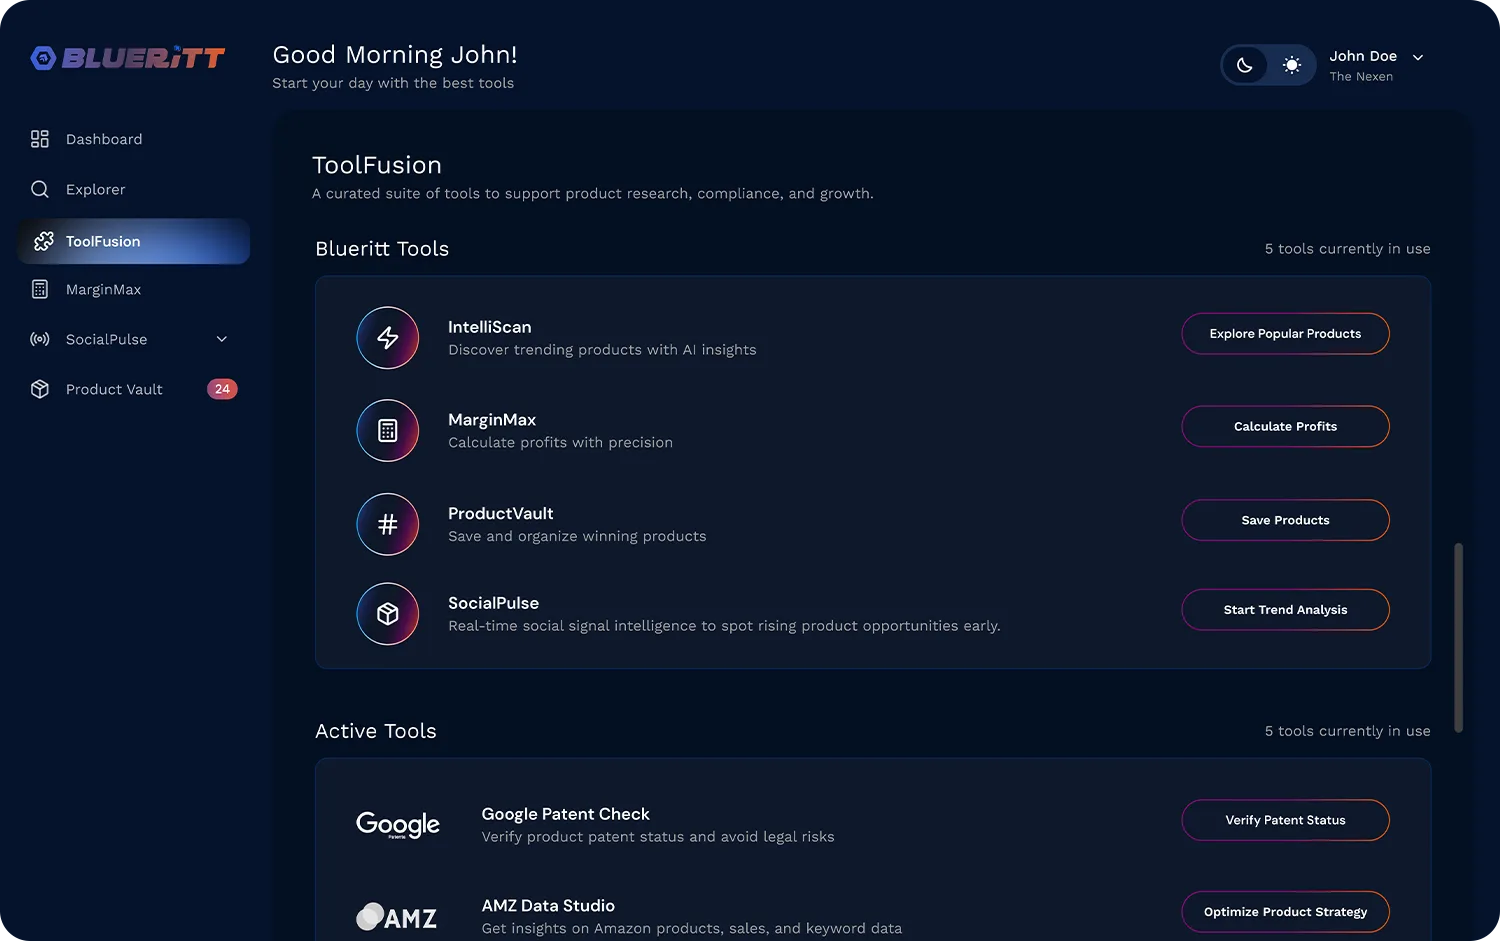Click the Verify Patent Status button
The width and height of the screenshot is (1500, 941).
(1285, 820)
